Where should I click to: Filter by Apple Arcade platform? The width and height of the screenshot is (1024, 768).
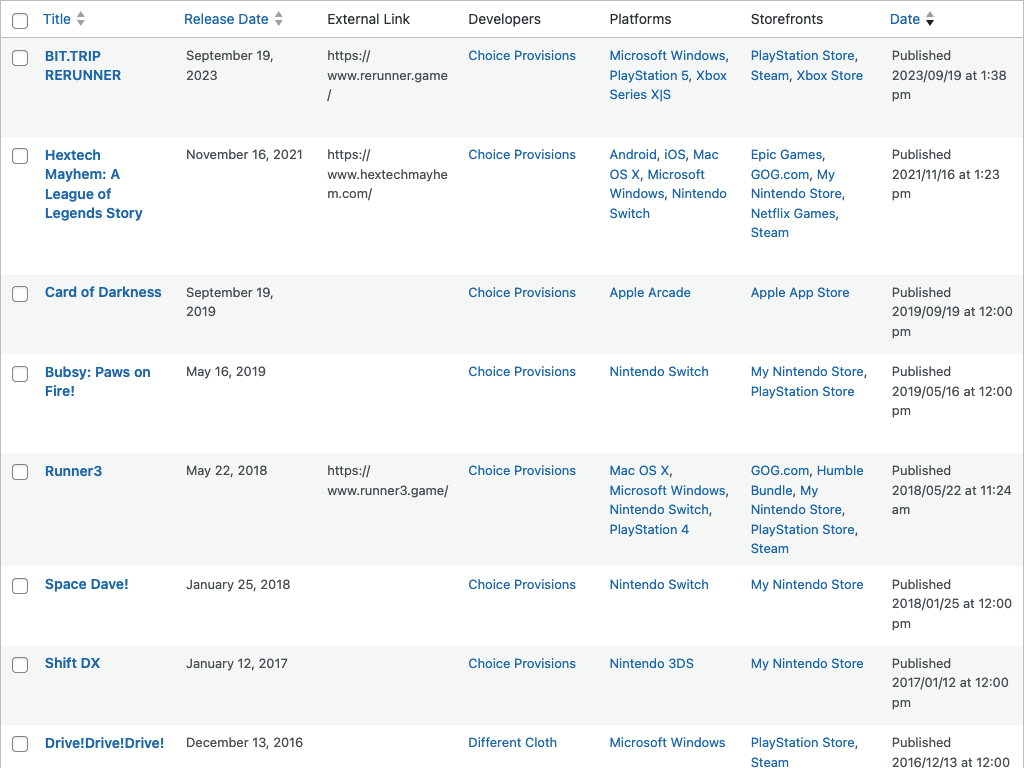click(650, 292)
